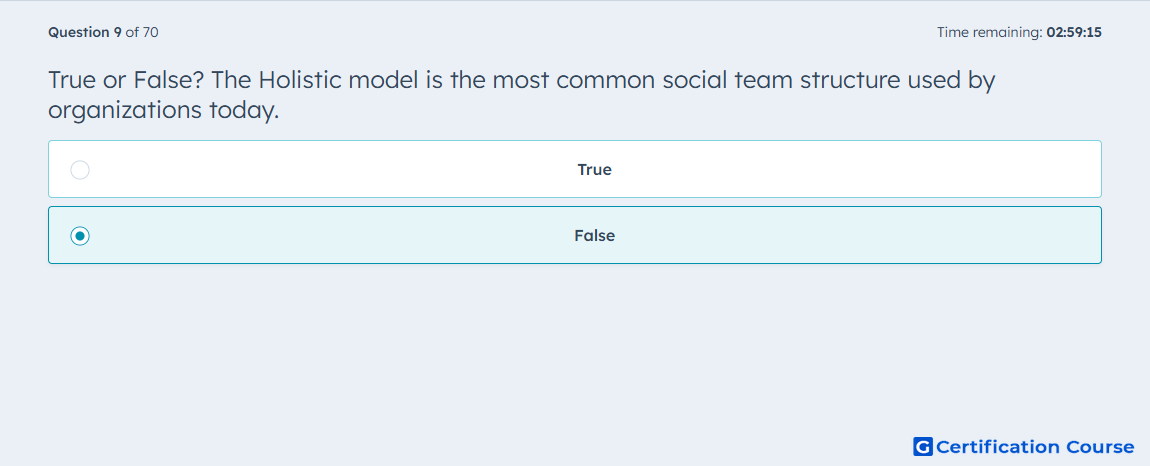Click "organizations today." on second question line
This screenshot has height=466, width=1150.
coord(164,110)
